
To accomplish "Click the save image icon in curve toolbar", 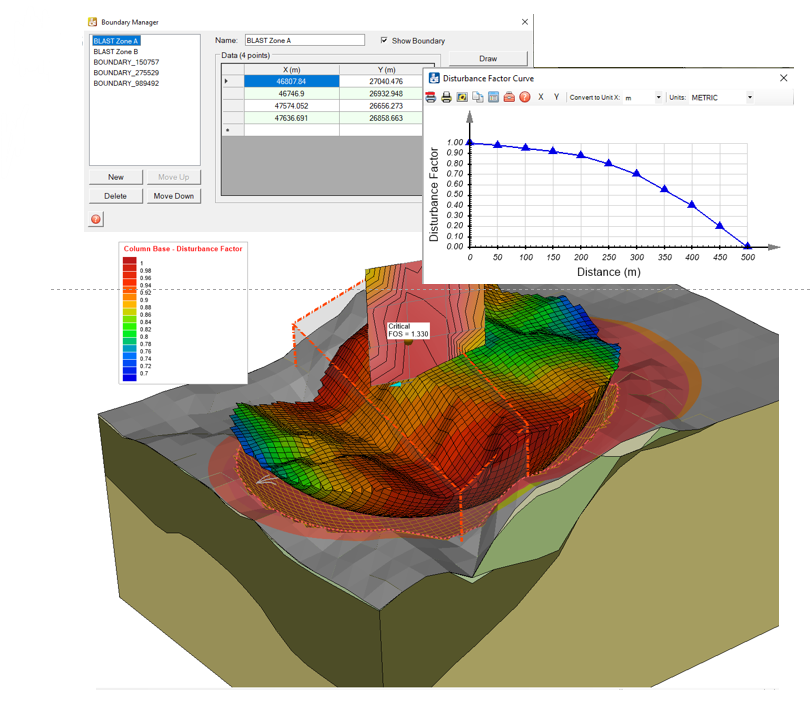I will (462, 97).
